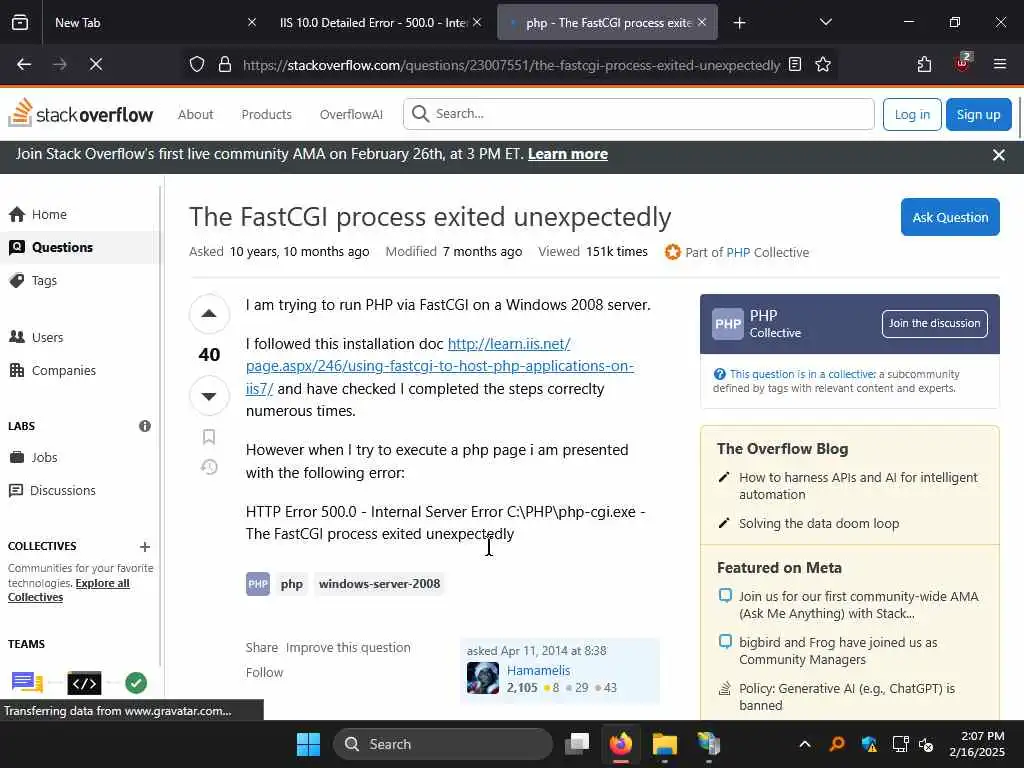
Task: Open Firefox tracking protection shield icon
Action: coord(197,64)
